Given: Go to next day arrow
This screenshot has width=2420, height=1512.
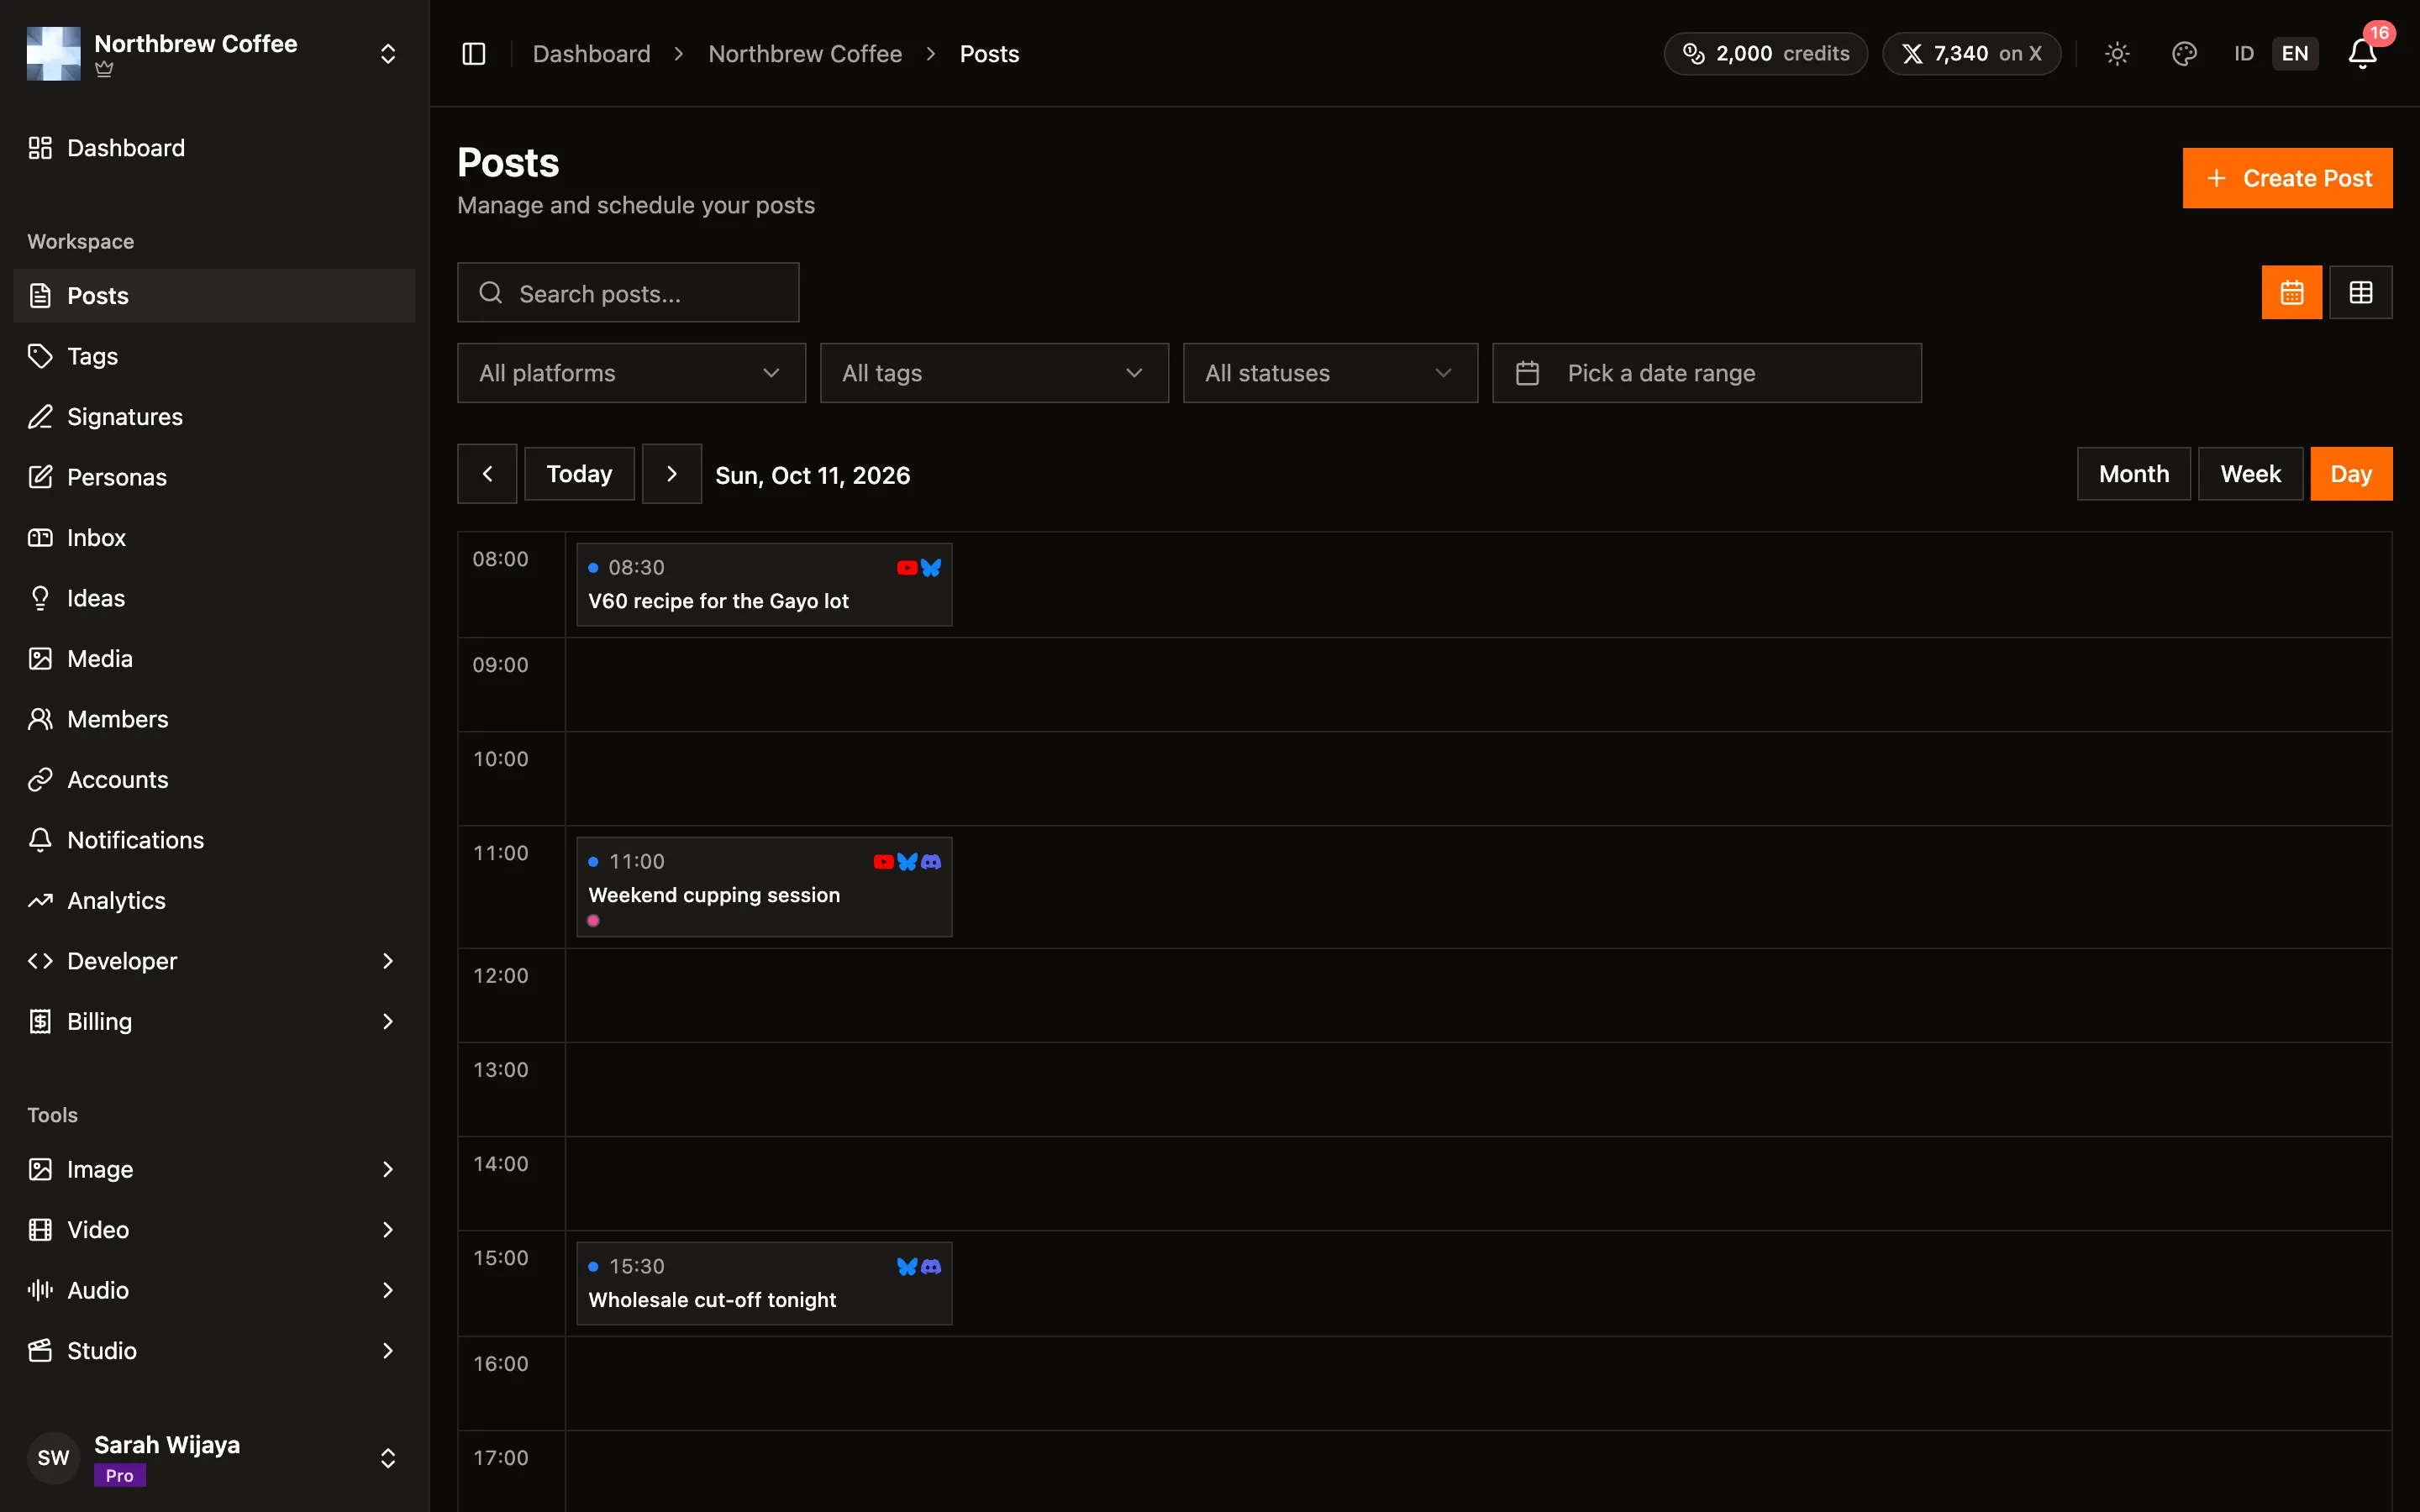Looking at the screenshot, I should [x=672, y=474].
